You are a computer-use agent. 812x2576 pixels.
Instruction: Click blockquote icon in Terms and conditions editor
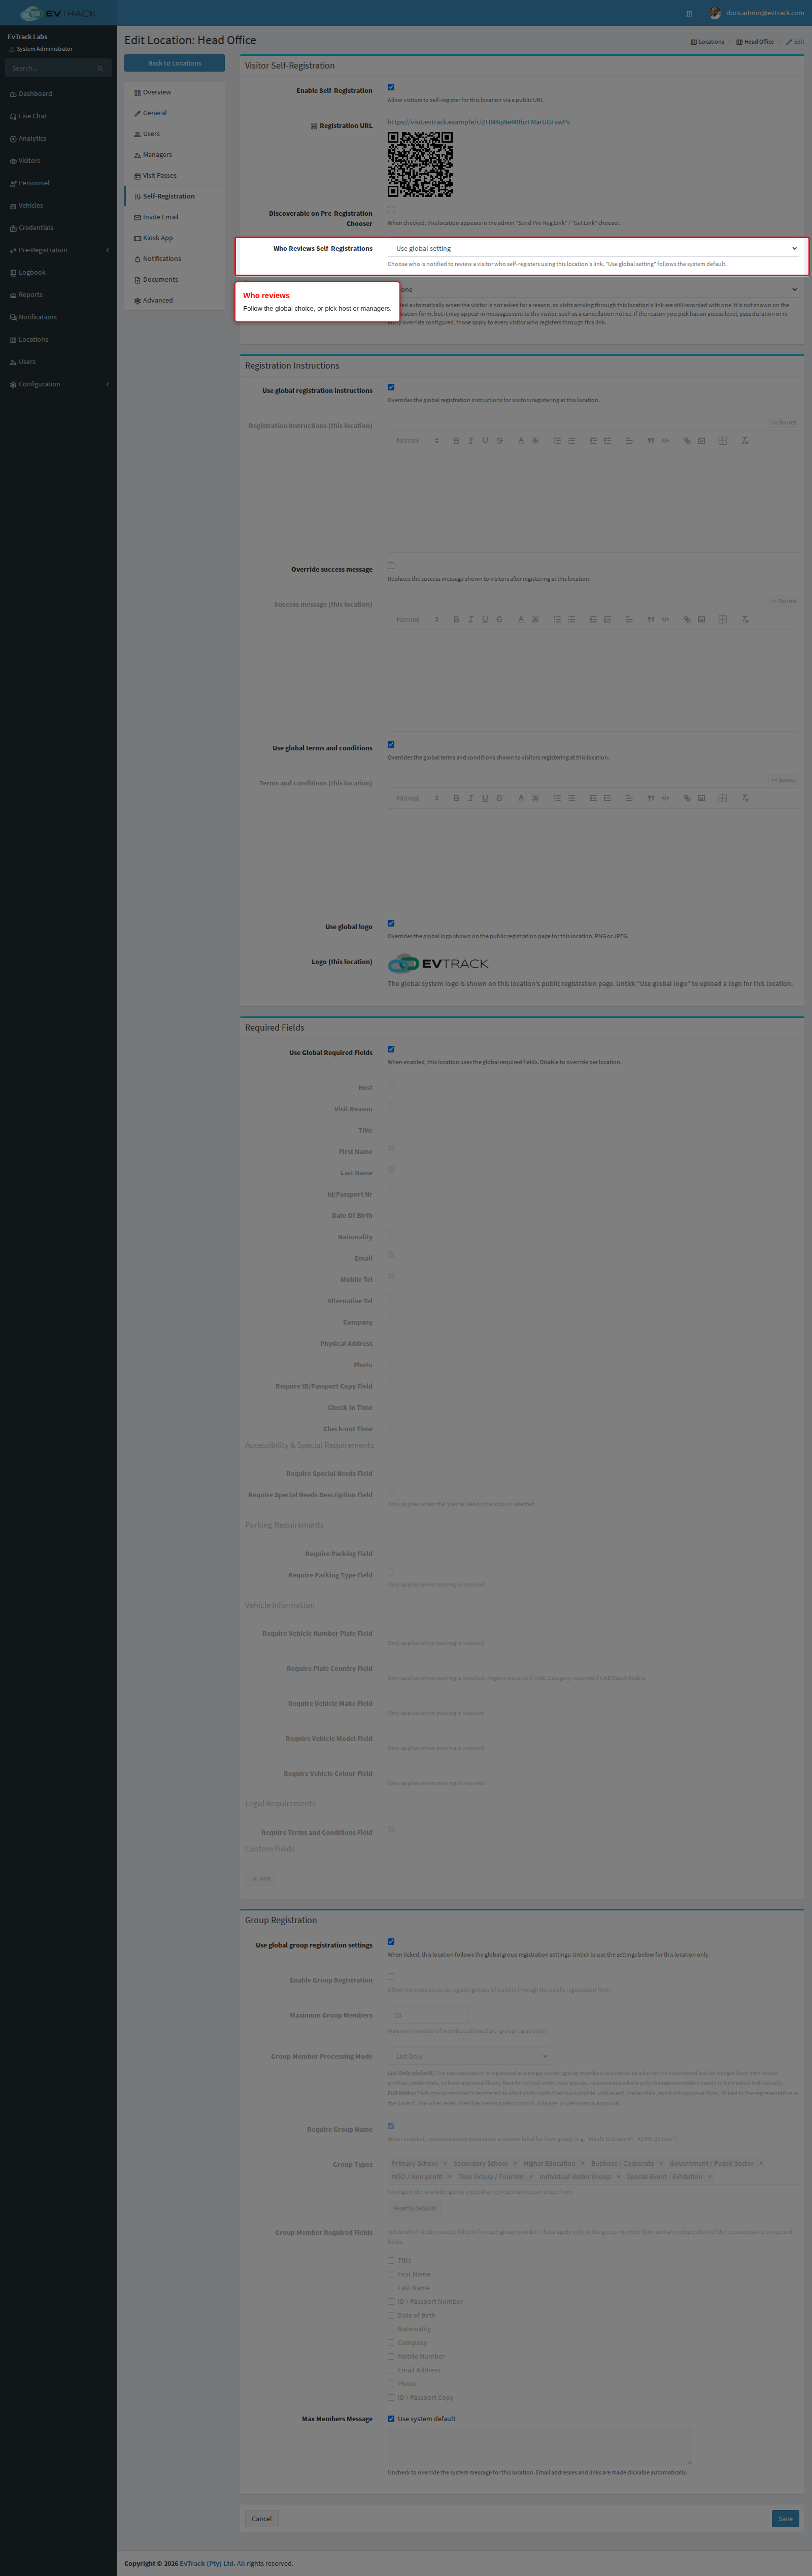pyautogui.click(x=651, y=798)
